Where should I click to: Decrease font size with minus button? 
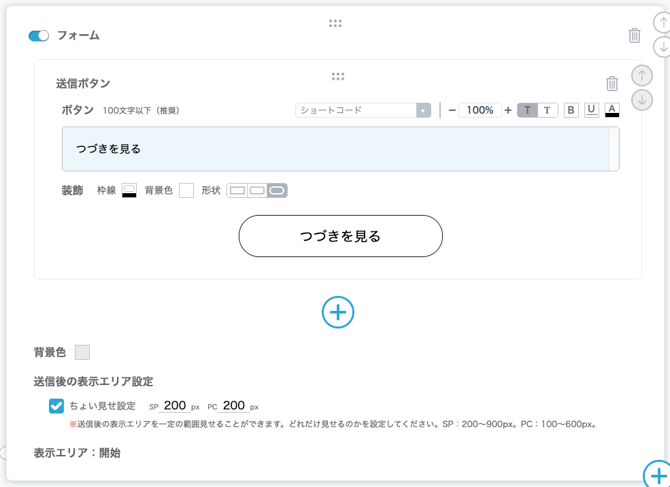(x=452, y=110)
